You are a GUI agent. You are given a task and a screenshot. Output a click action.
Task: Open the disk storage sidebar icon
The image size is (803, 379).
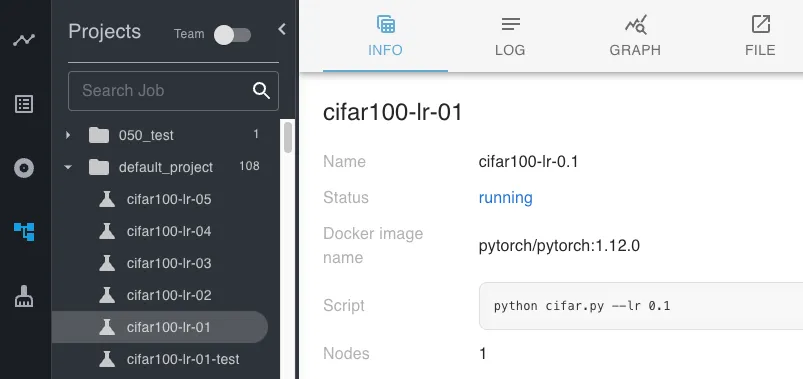point(24,168)
